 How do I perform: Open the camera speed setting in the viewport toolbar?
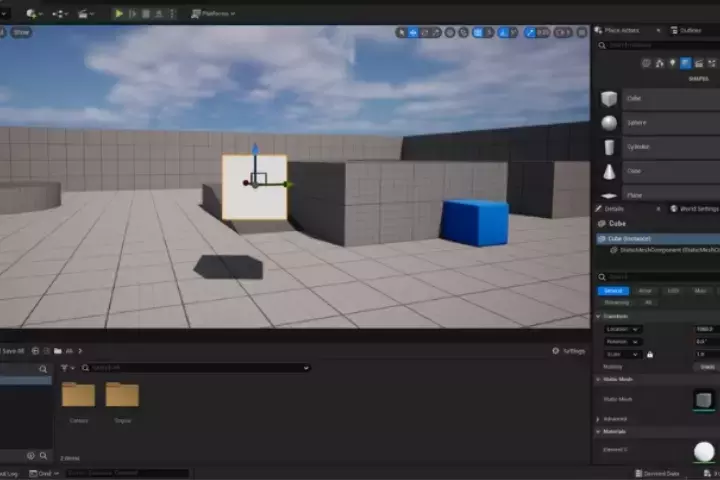click(x=563, y=32)
